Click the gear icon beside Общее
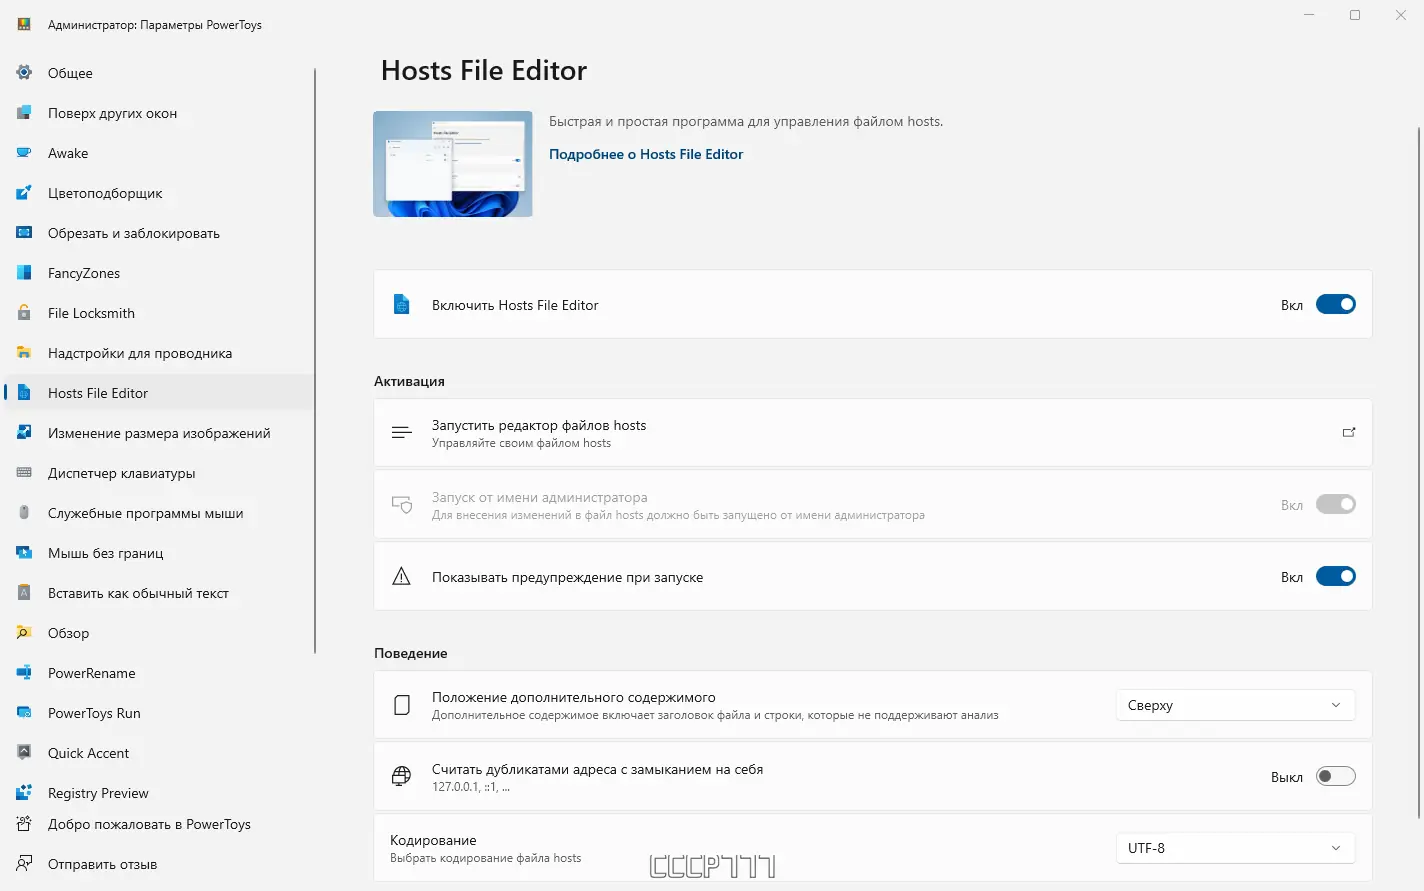Image resolution: width=1424 pixels, height=891 pixels. click(24, 72)
